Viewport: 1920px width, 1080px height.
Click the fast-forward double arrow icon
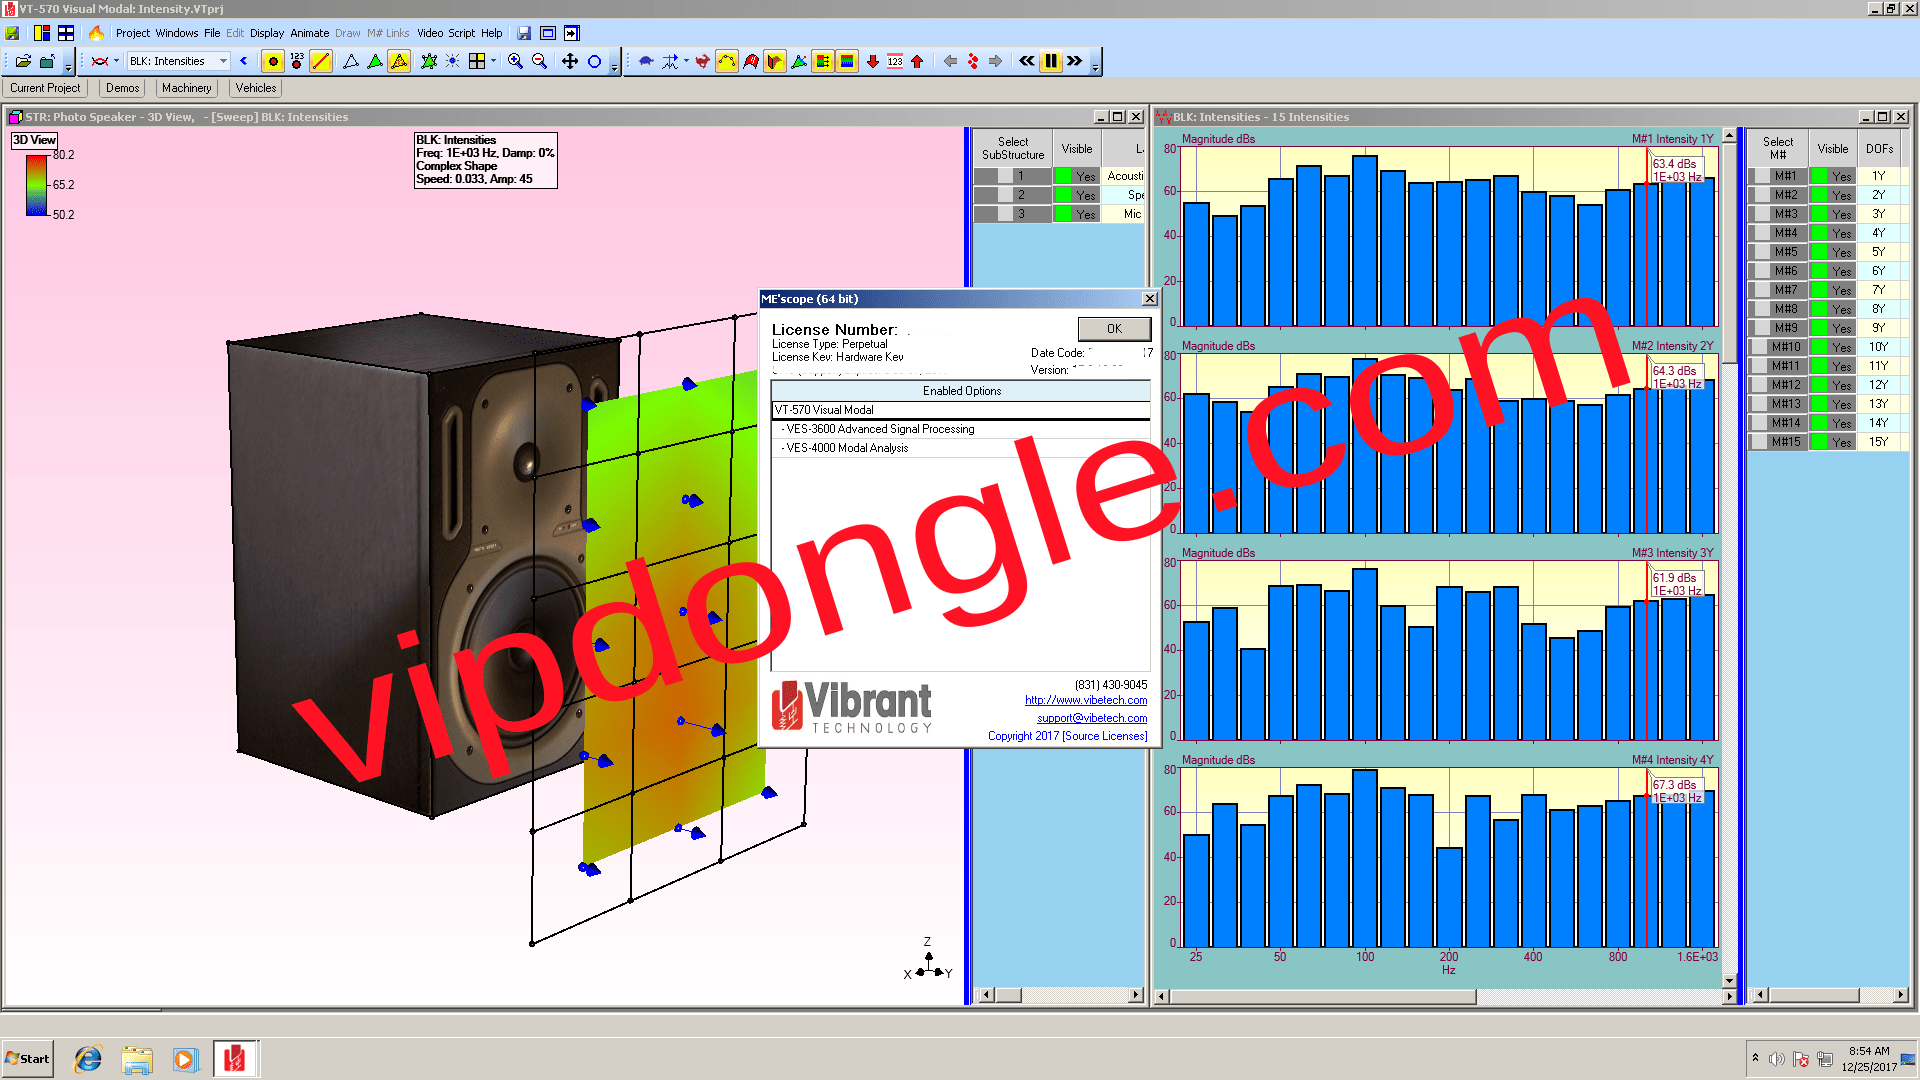click(1074, 61)
